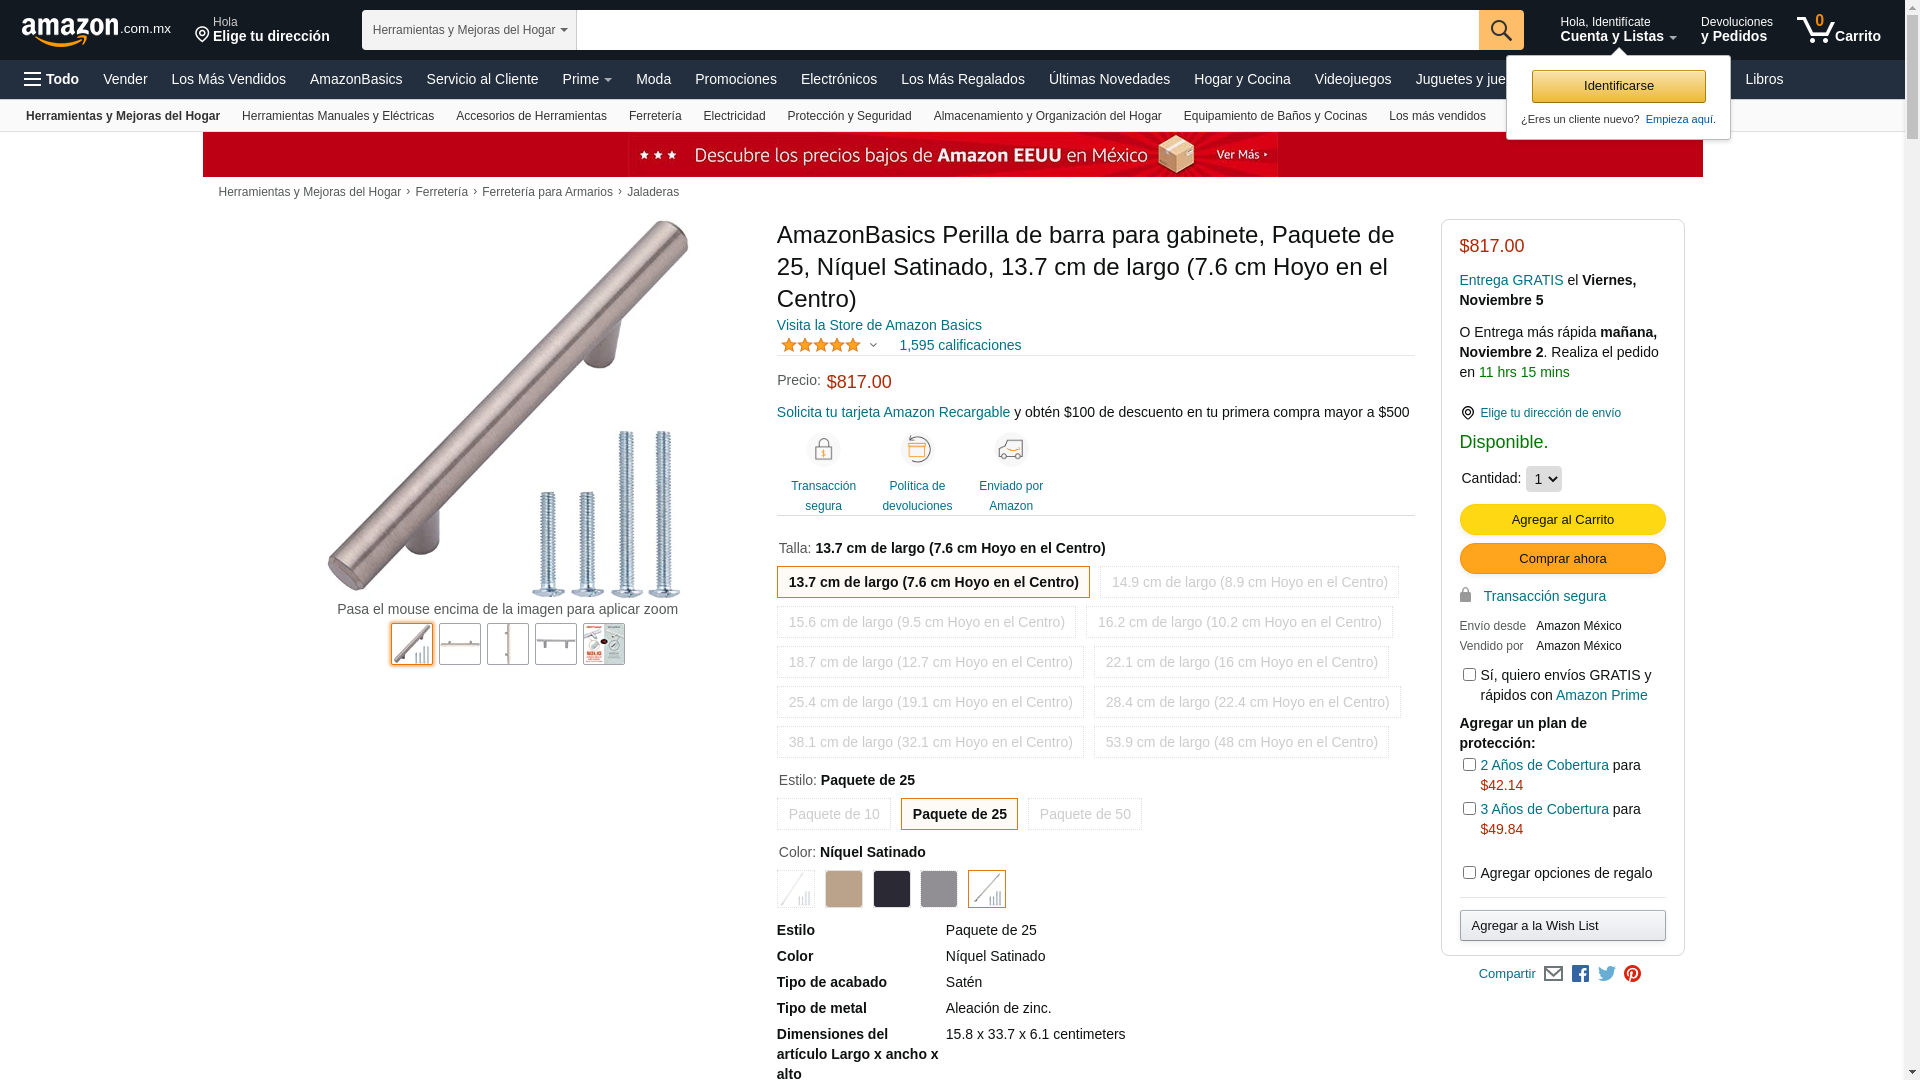
Task: Open the shopping cart icon
Action: pos(1838,30)
